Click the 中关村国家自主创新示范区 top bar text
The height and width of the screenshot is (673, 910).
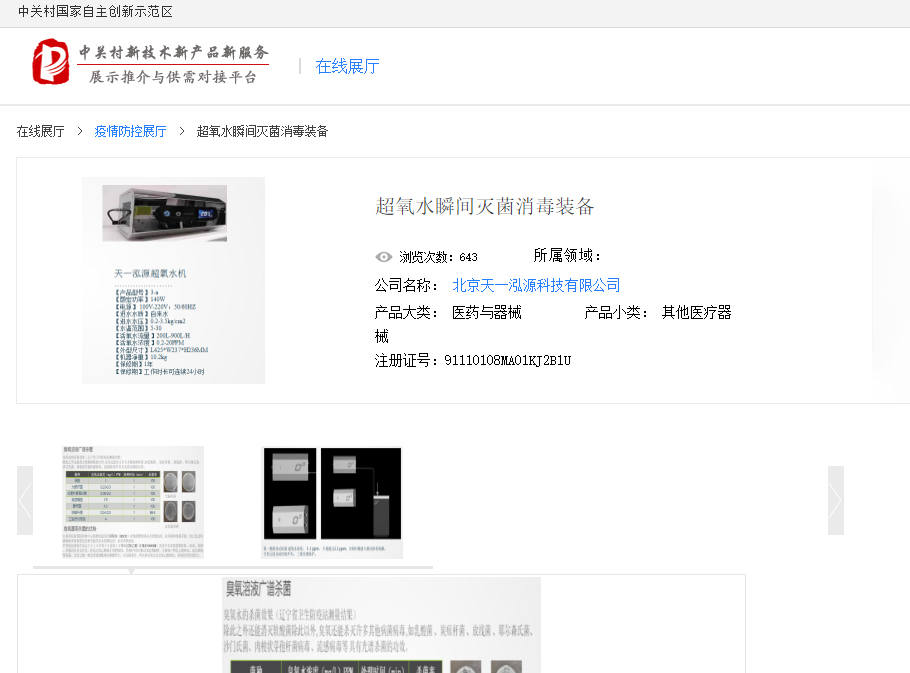click(95, 12)
